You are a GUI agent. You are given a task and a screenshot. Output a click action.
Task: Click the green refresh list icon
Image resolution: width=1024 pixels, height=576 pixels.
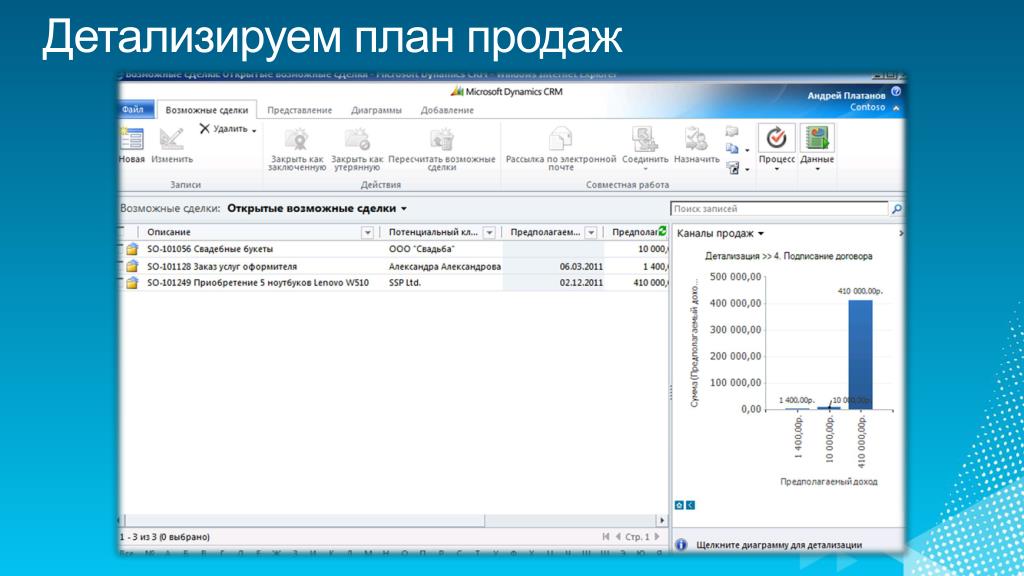pos(662,231)
